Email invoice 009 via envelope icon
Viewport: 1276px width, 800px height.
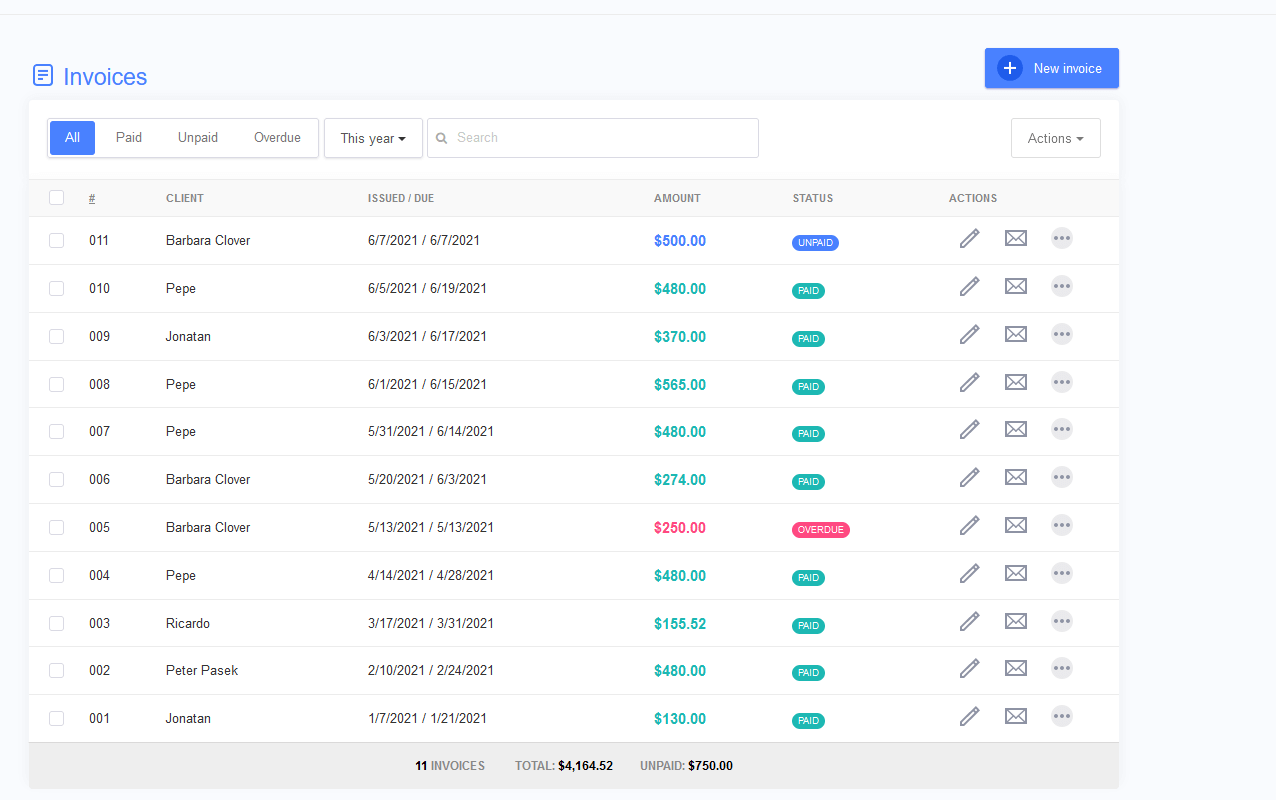(1016, 334)
